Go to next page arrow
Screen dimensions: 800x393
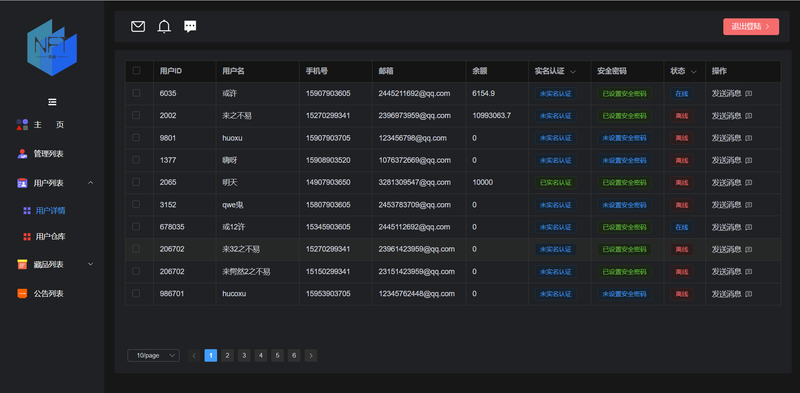tap(311, 355)
